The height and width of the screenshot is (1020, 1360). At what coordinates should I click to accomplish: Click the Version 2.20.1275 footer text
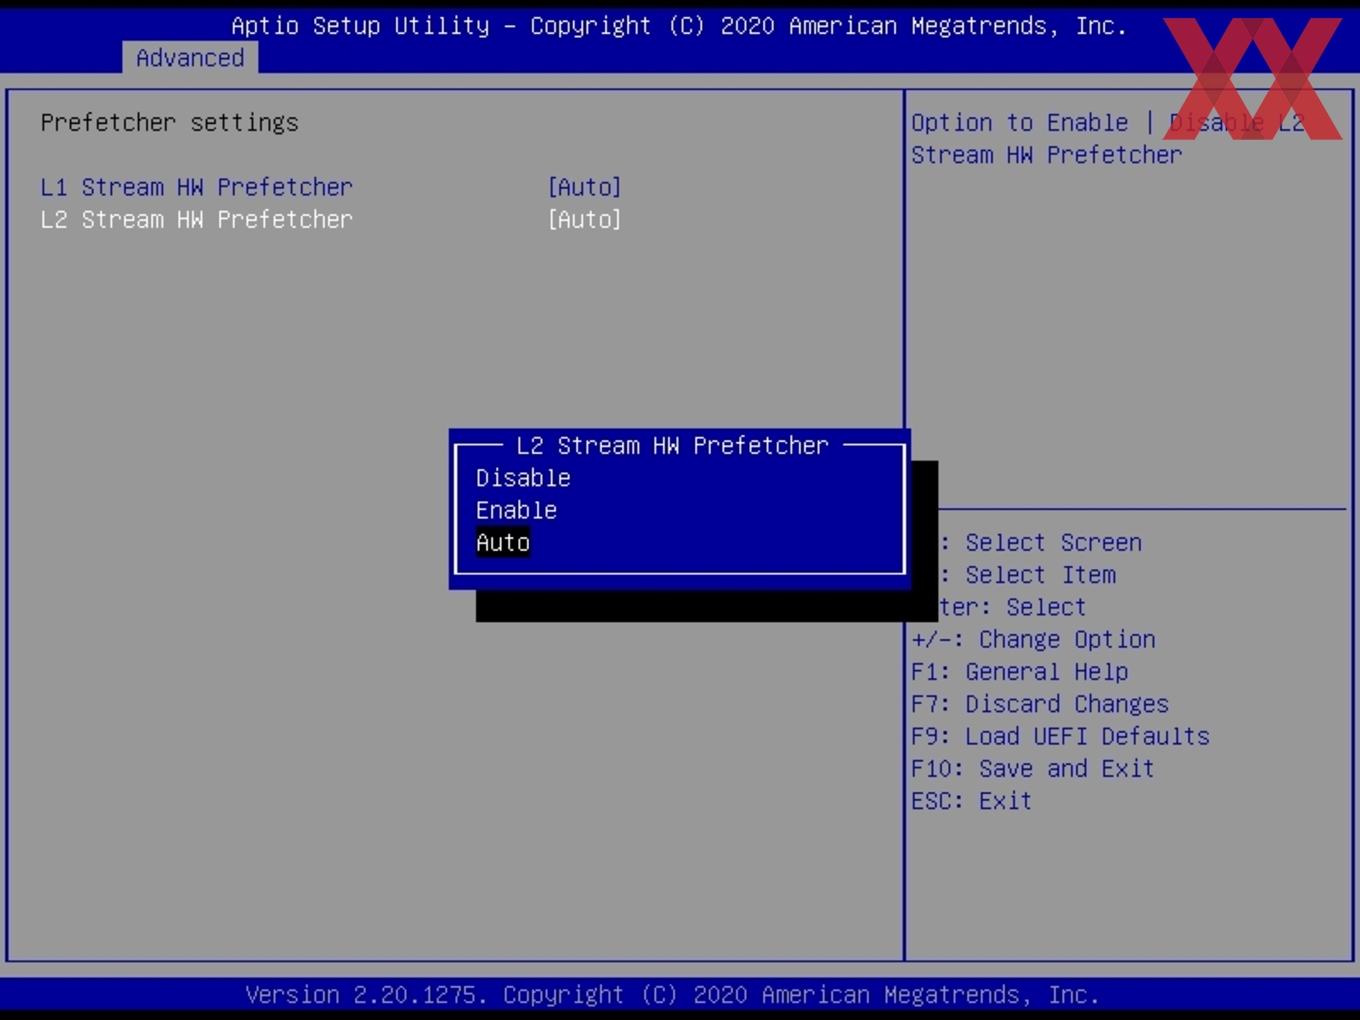click(673, 995)
